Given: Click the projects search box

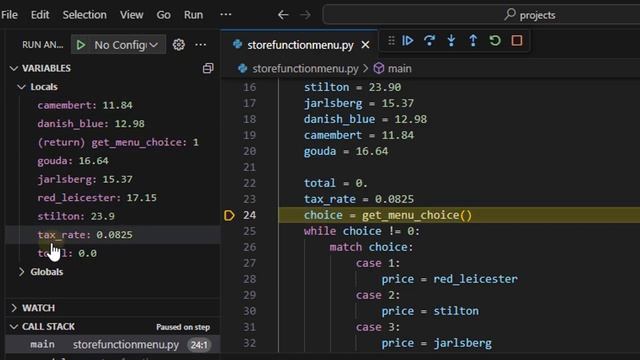Looking at the screenshot, I should (482, 15).
